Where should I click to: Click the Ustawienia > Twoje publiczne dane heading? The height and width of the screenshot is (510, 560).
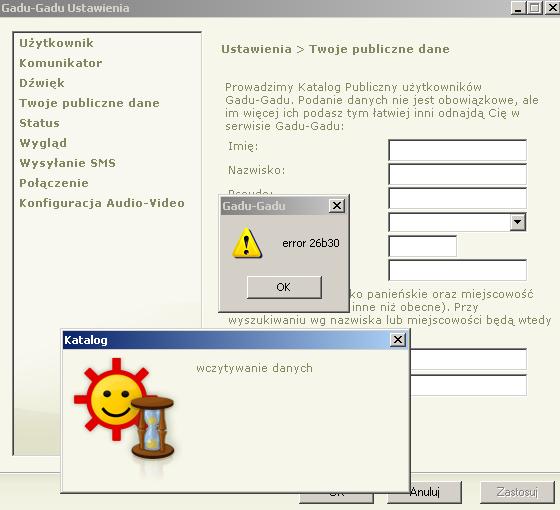coord(335,49)
